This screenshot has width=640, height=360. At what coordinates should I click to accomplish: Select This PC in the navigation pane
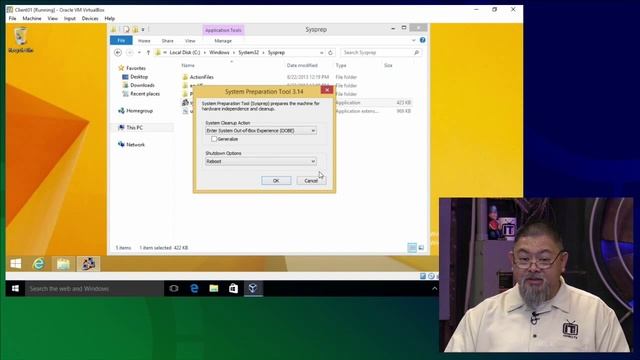134,128
